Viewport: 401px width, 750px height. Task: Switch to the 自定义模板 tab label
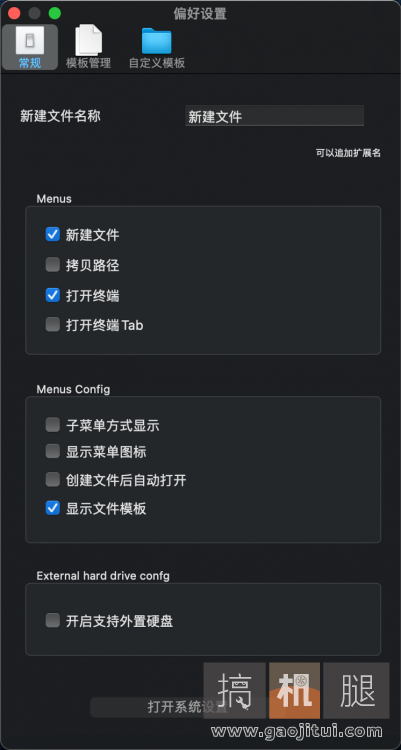pyautogui.click(x=156, y=63)
